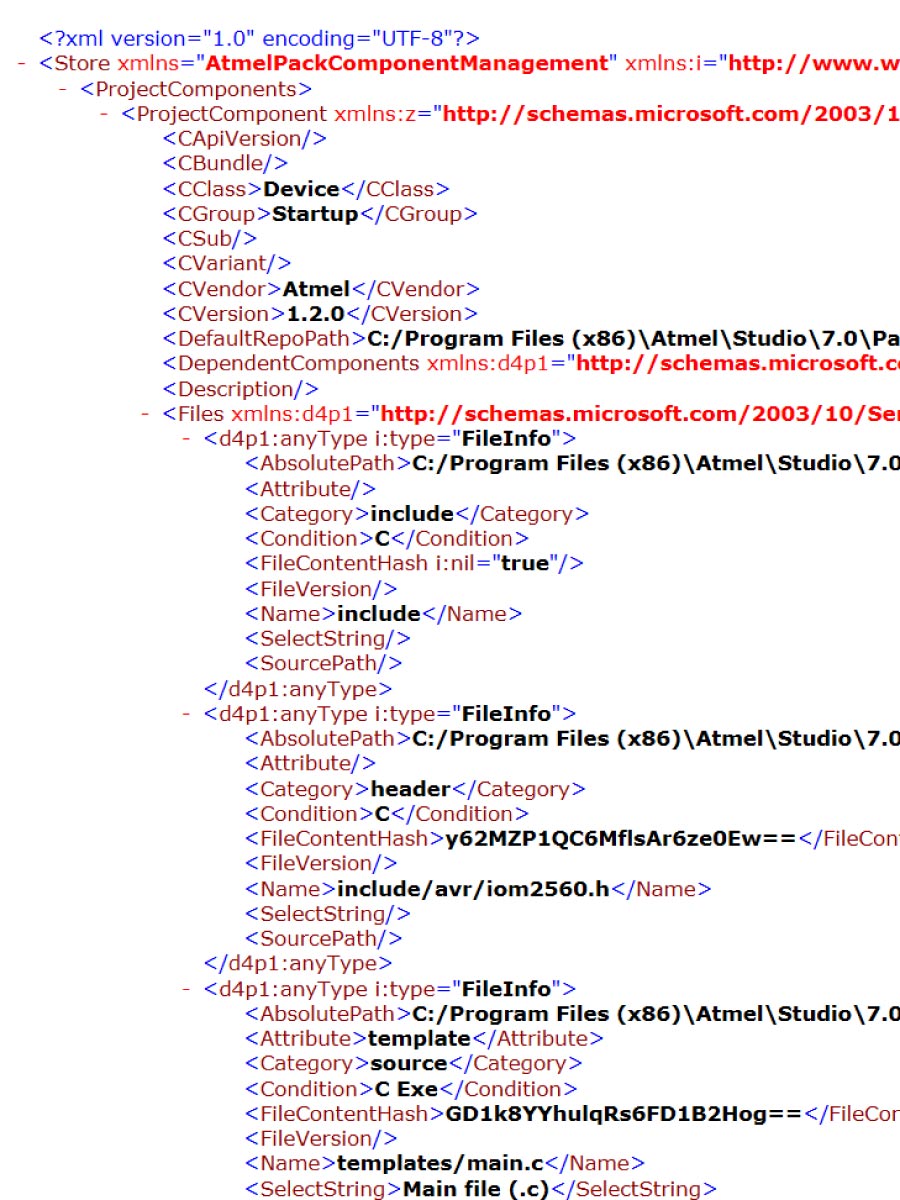Collapse the Files element

pos(145,414)
